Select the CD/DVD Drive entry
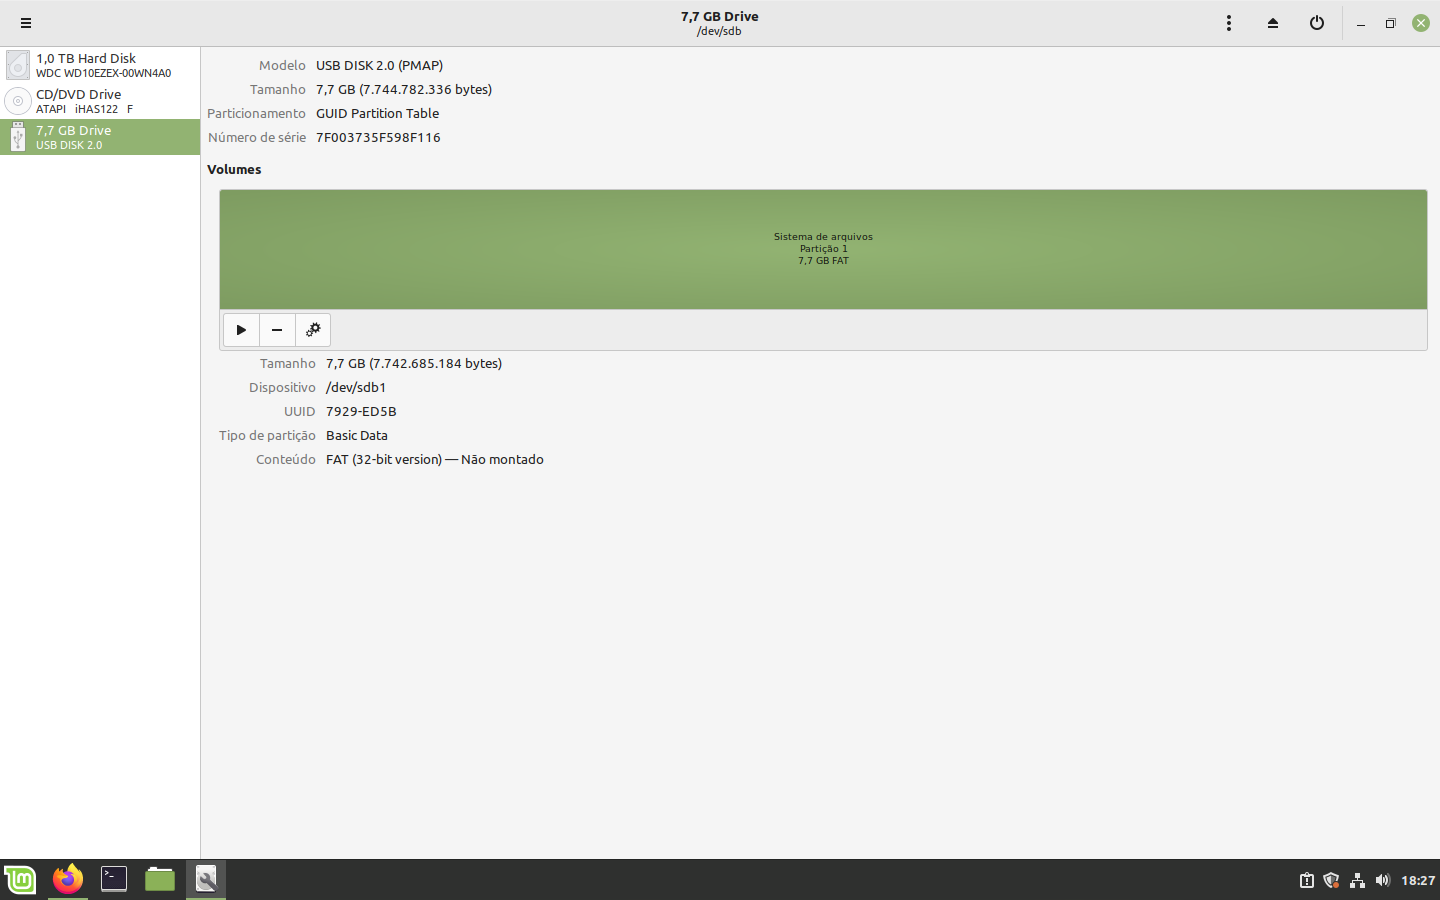 100,101
